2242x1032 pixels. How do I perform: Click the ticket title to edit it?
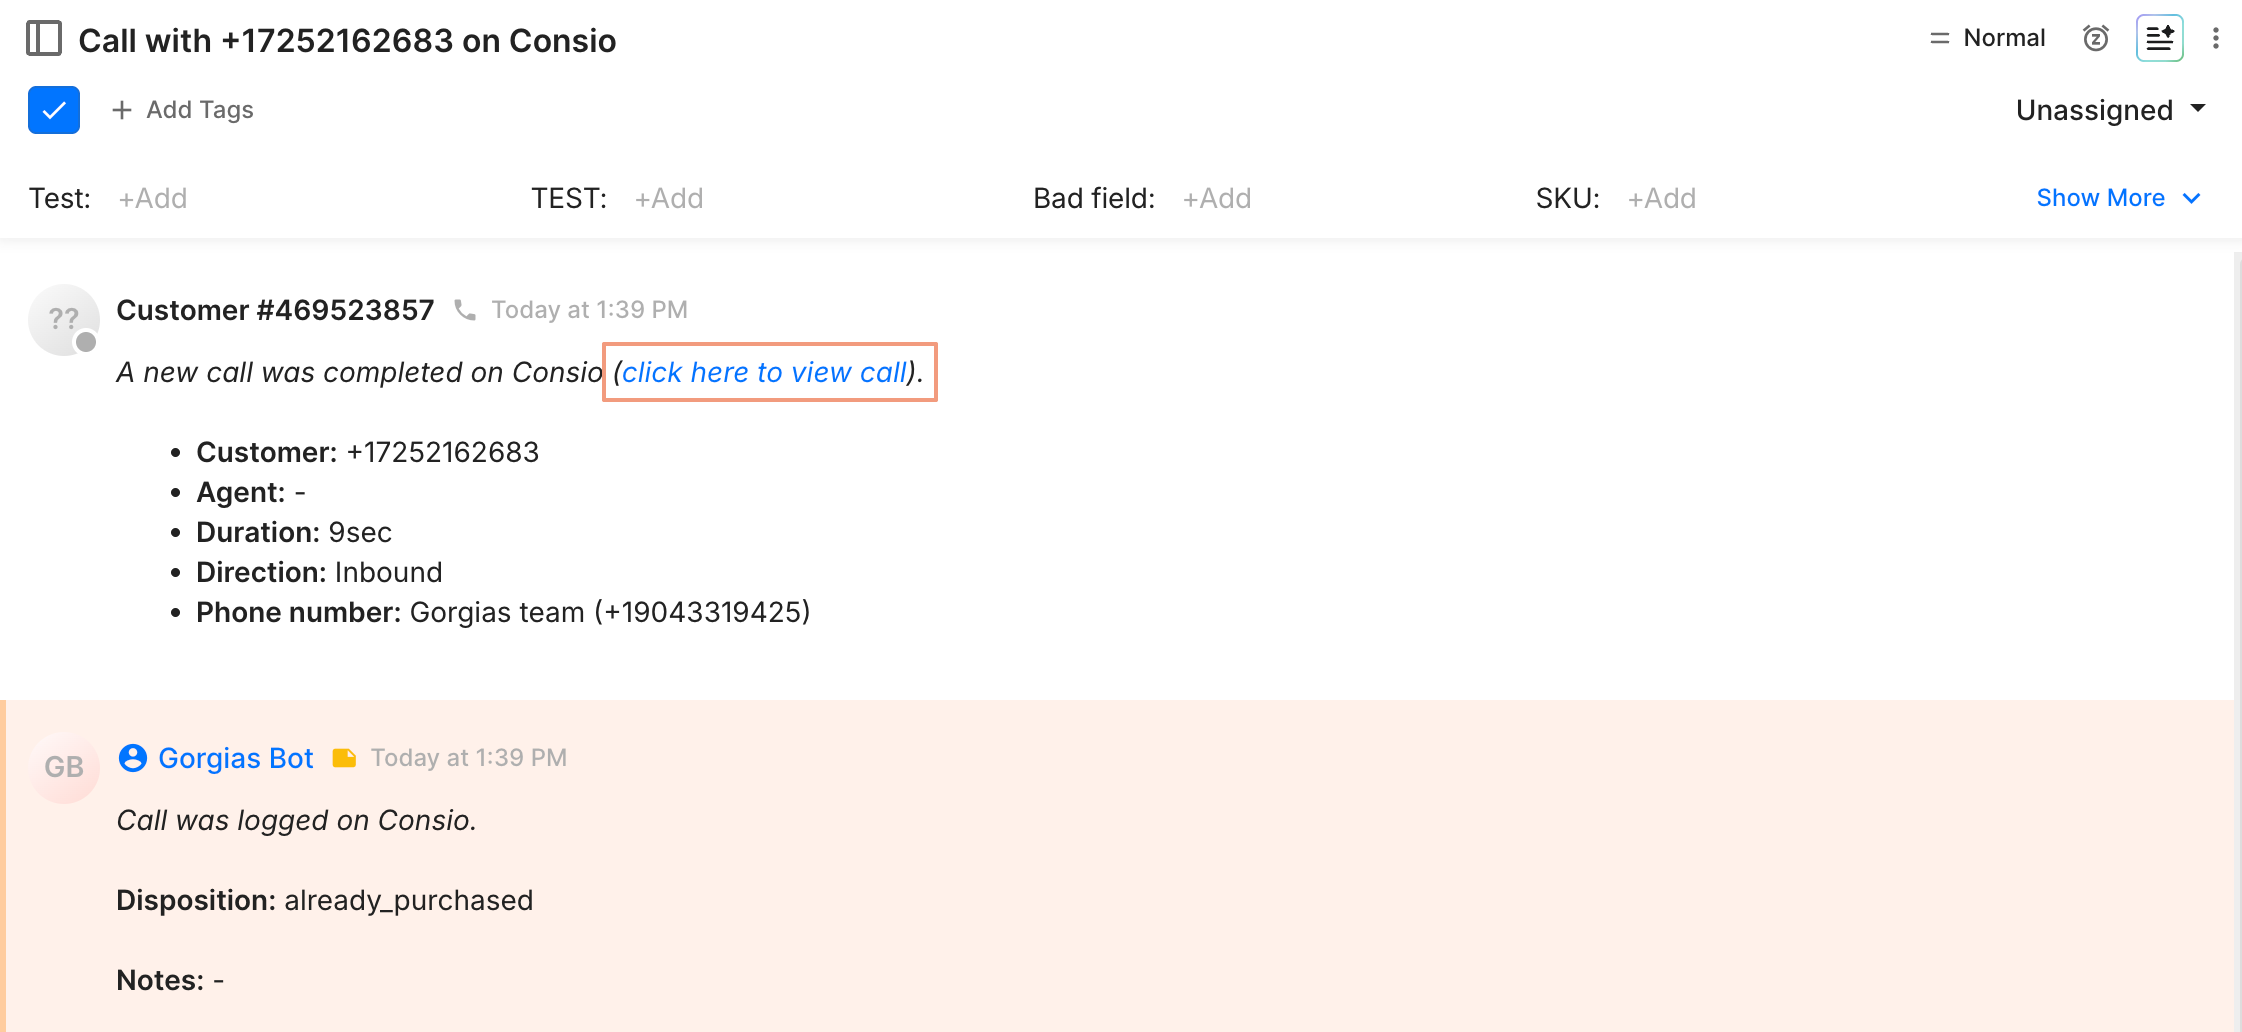pyautogui.click(x=347, y=40)
